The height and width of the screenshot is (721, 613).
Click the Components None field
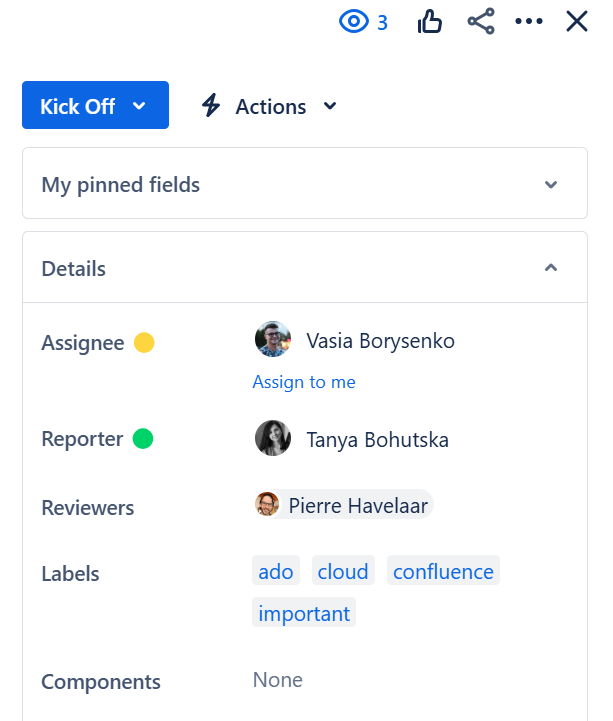(278, 680)
